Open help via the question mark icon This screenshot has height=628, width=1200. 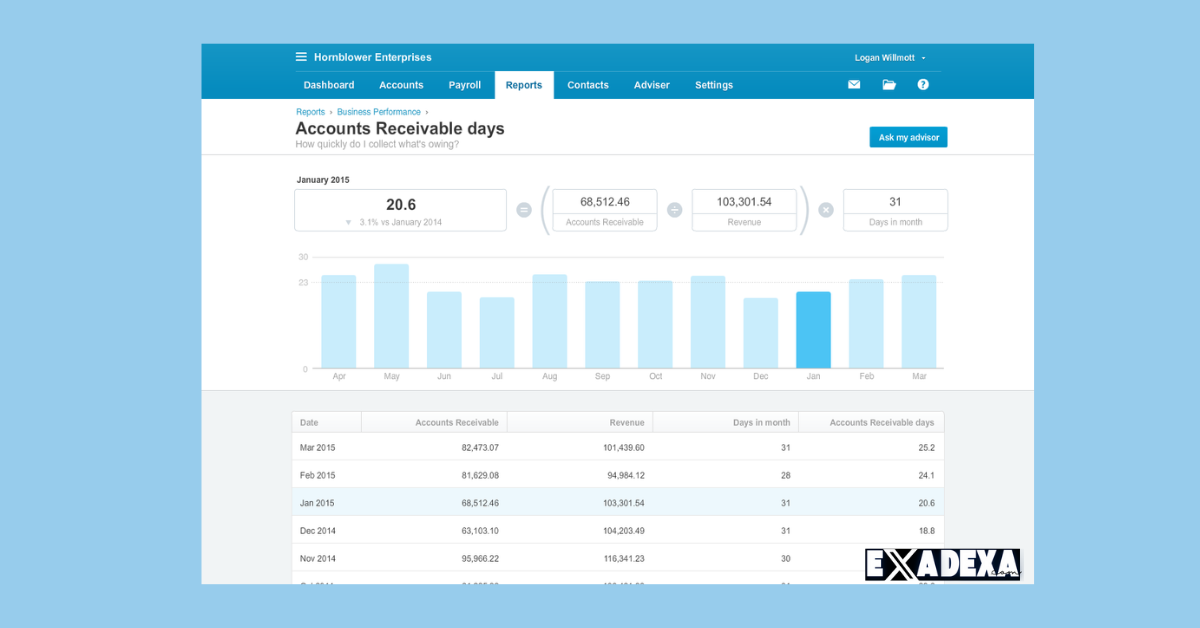coord(922,84)
